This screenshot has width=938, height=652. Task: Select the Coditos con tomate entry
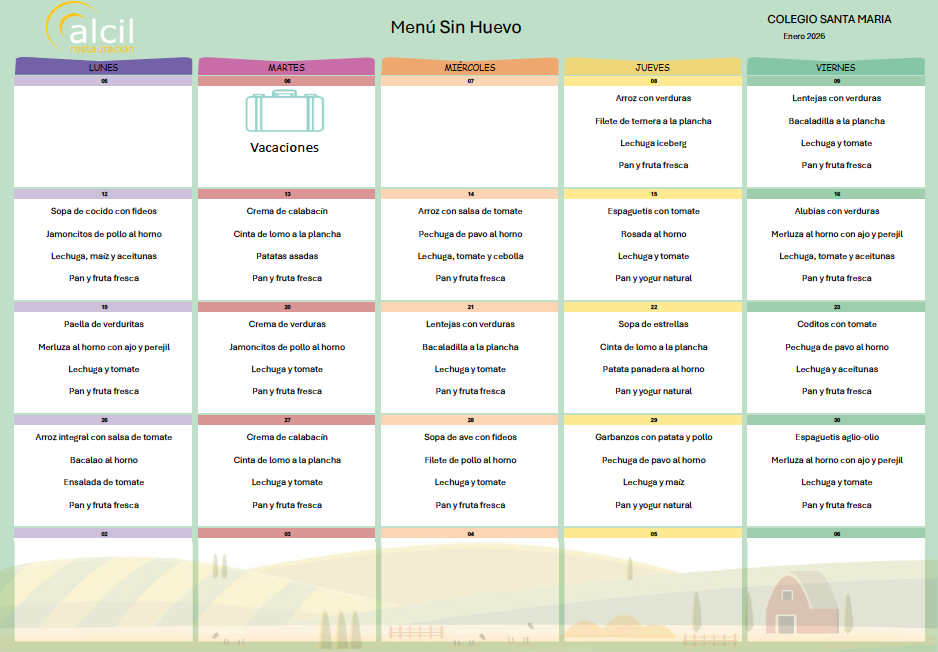point(836,324)
